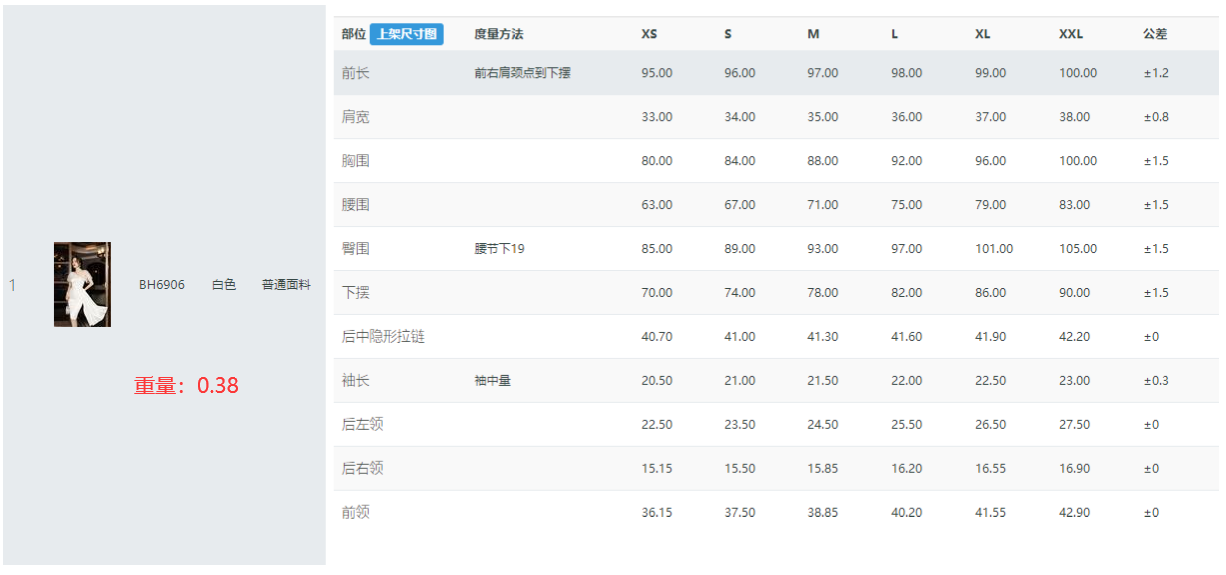Select the 臀围 row label
1226x575 pixels.
tap(355, 249)
